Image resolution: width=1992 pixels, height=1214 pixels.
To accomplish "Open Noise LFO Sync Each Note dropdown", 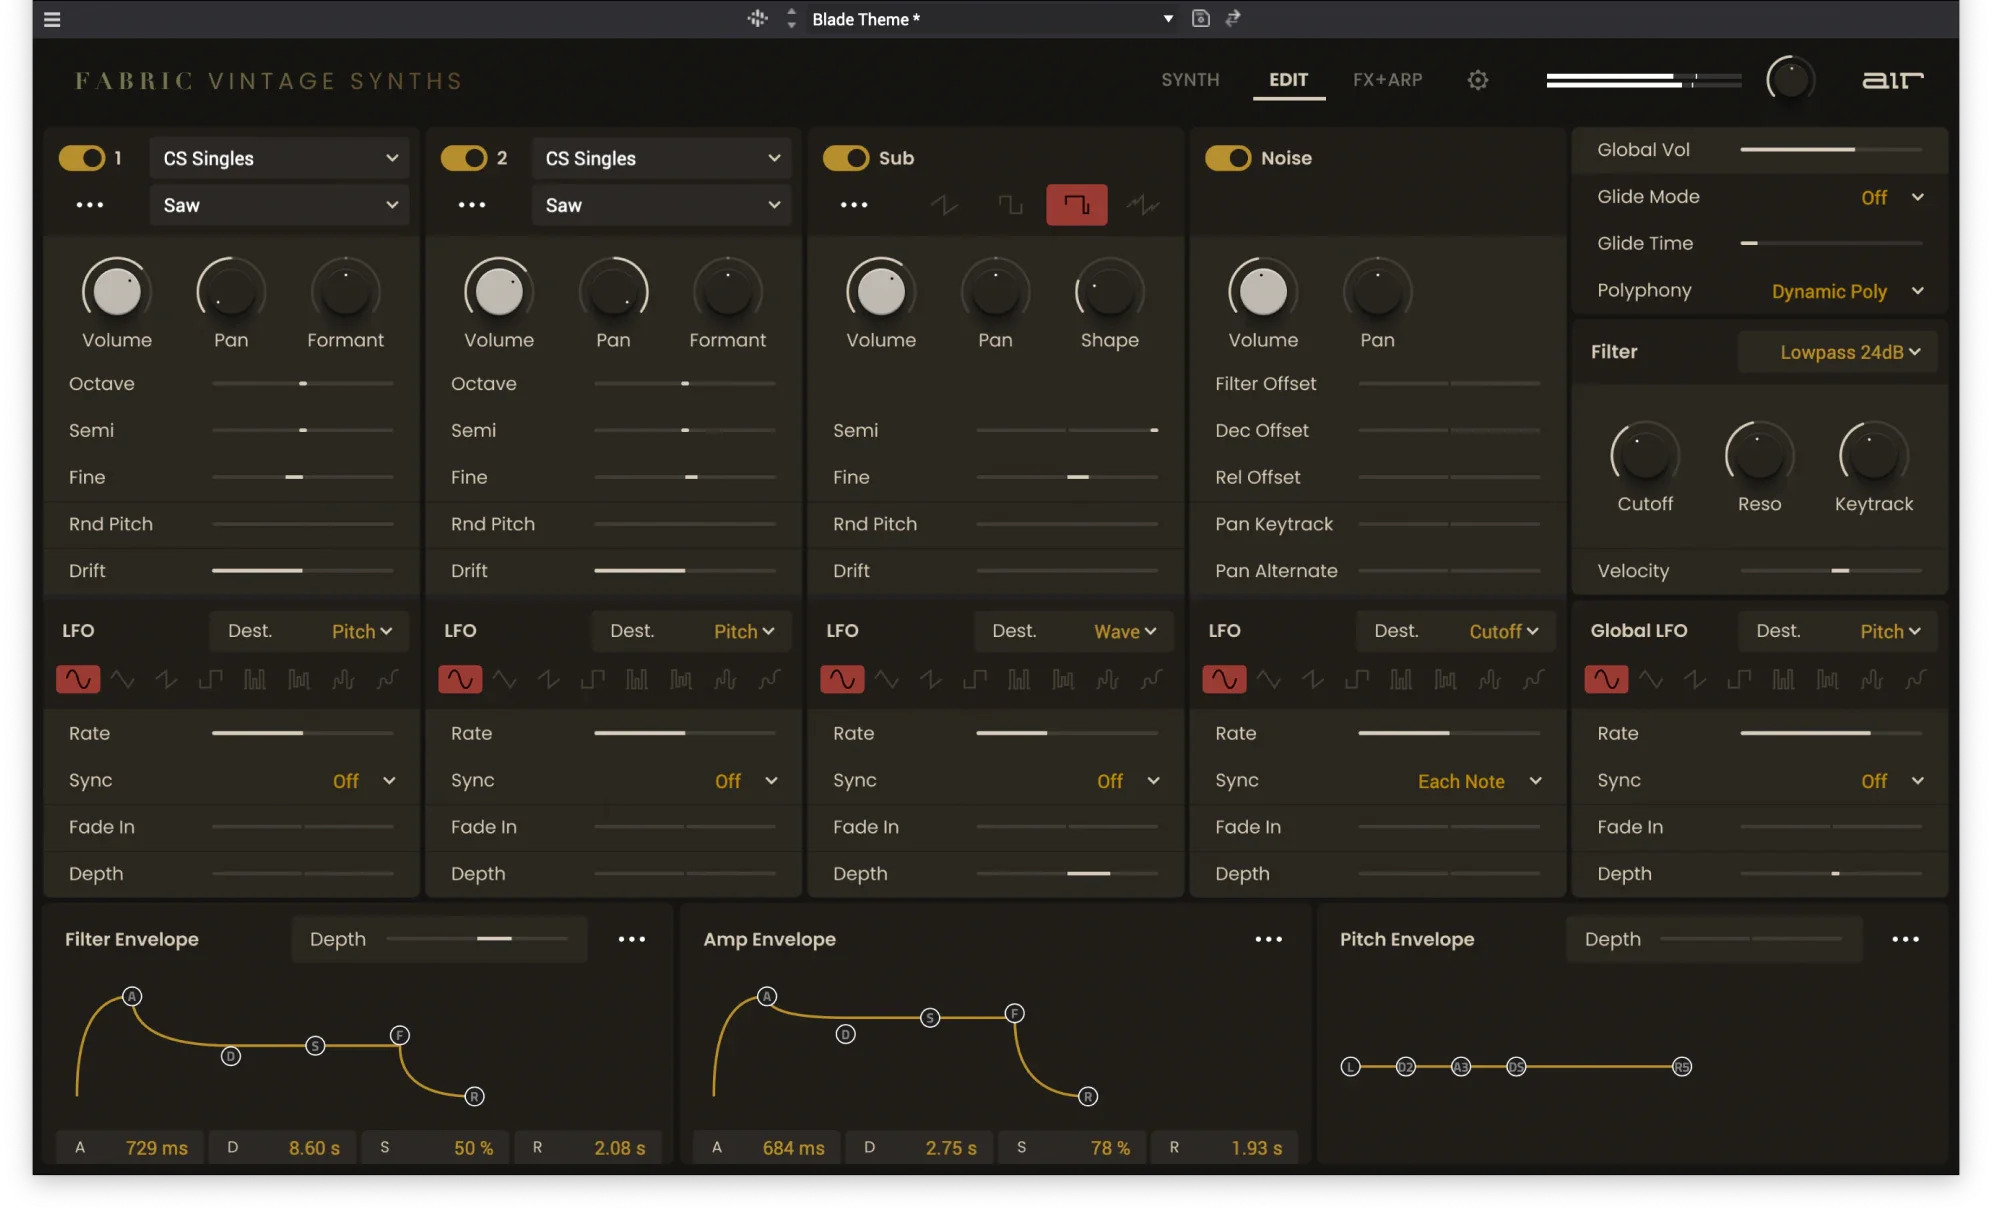I will [1479, 781].
